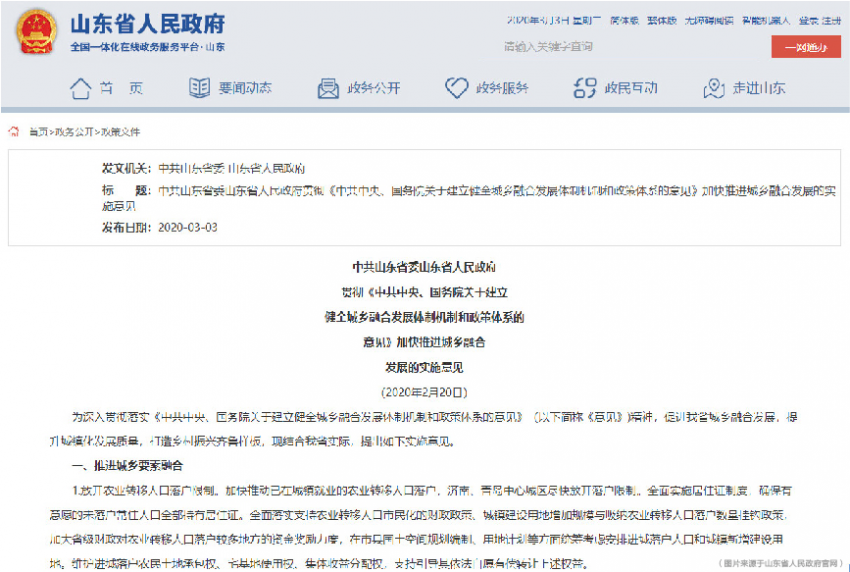Open the 政务服务 navigation item
Image resolution: width=850 pixels, height=572 pixels.
[502, 88]
